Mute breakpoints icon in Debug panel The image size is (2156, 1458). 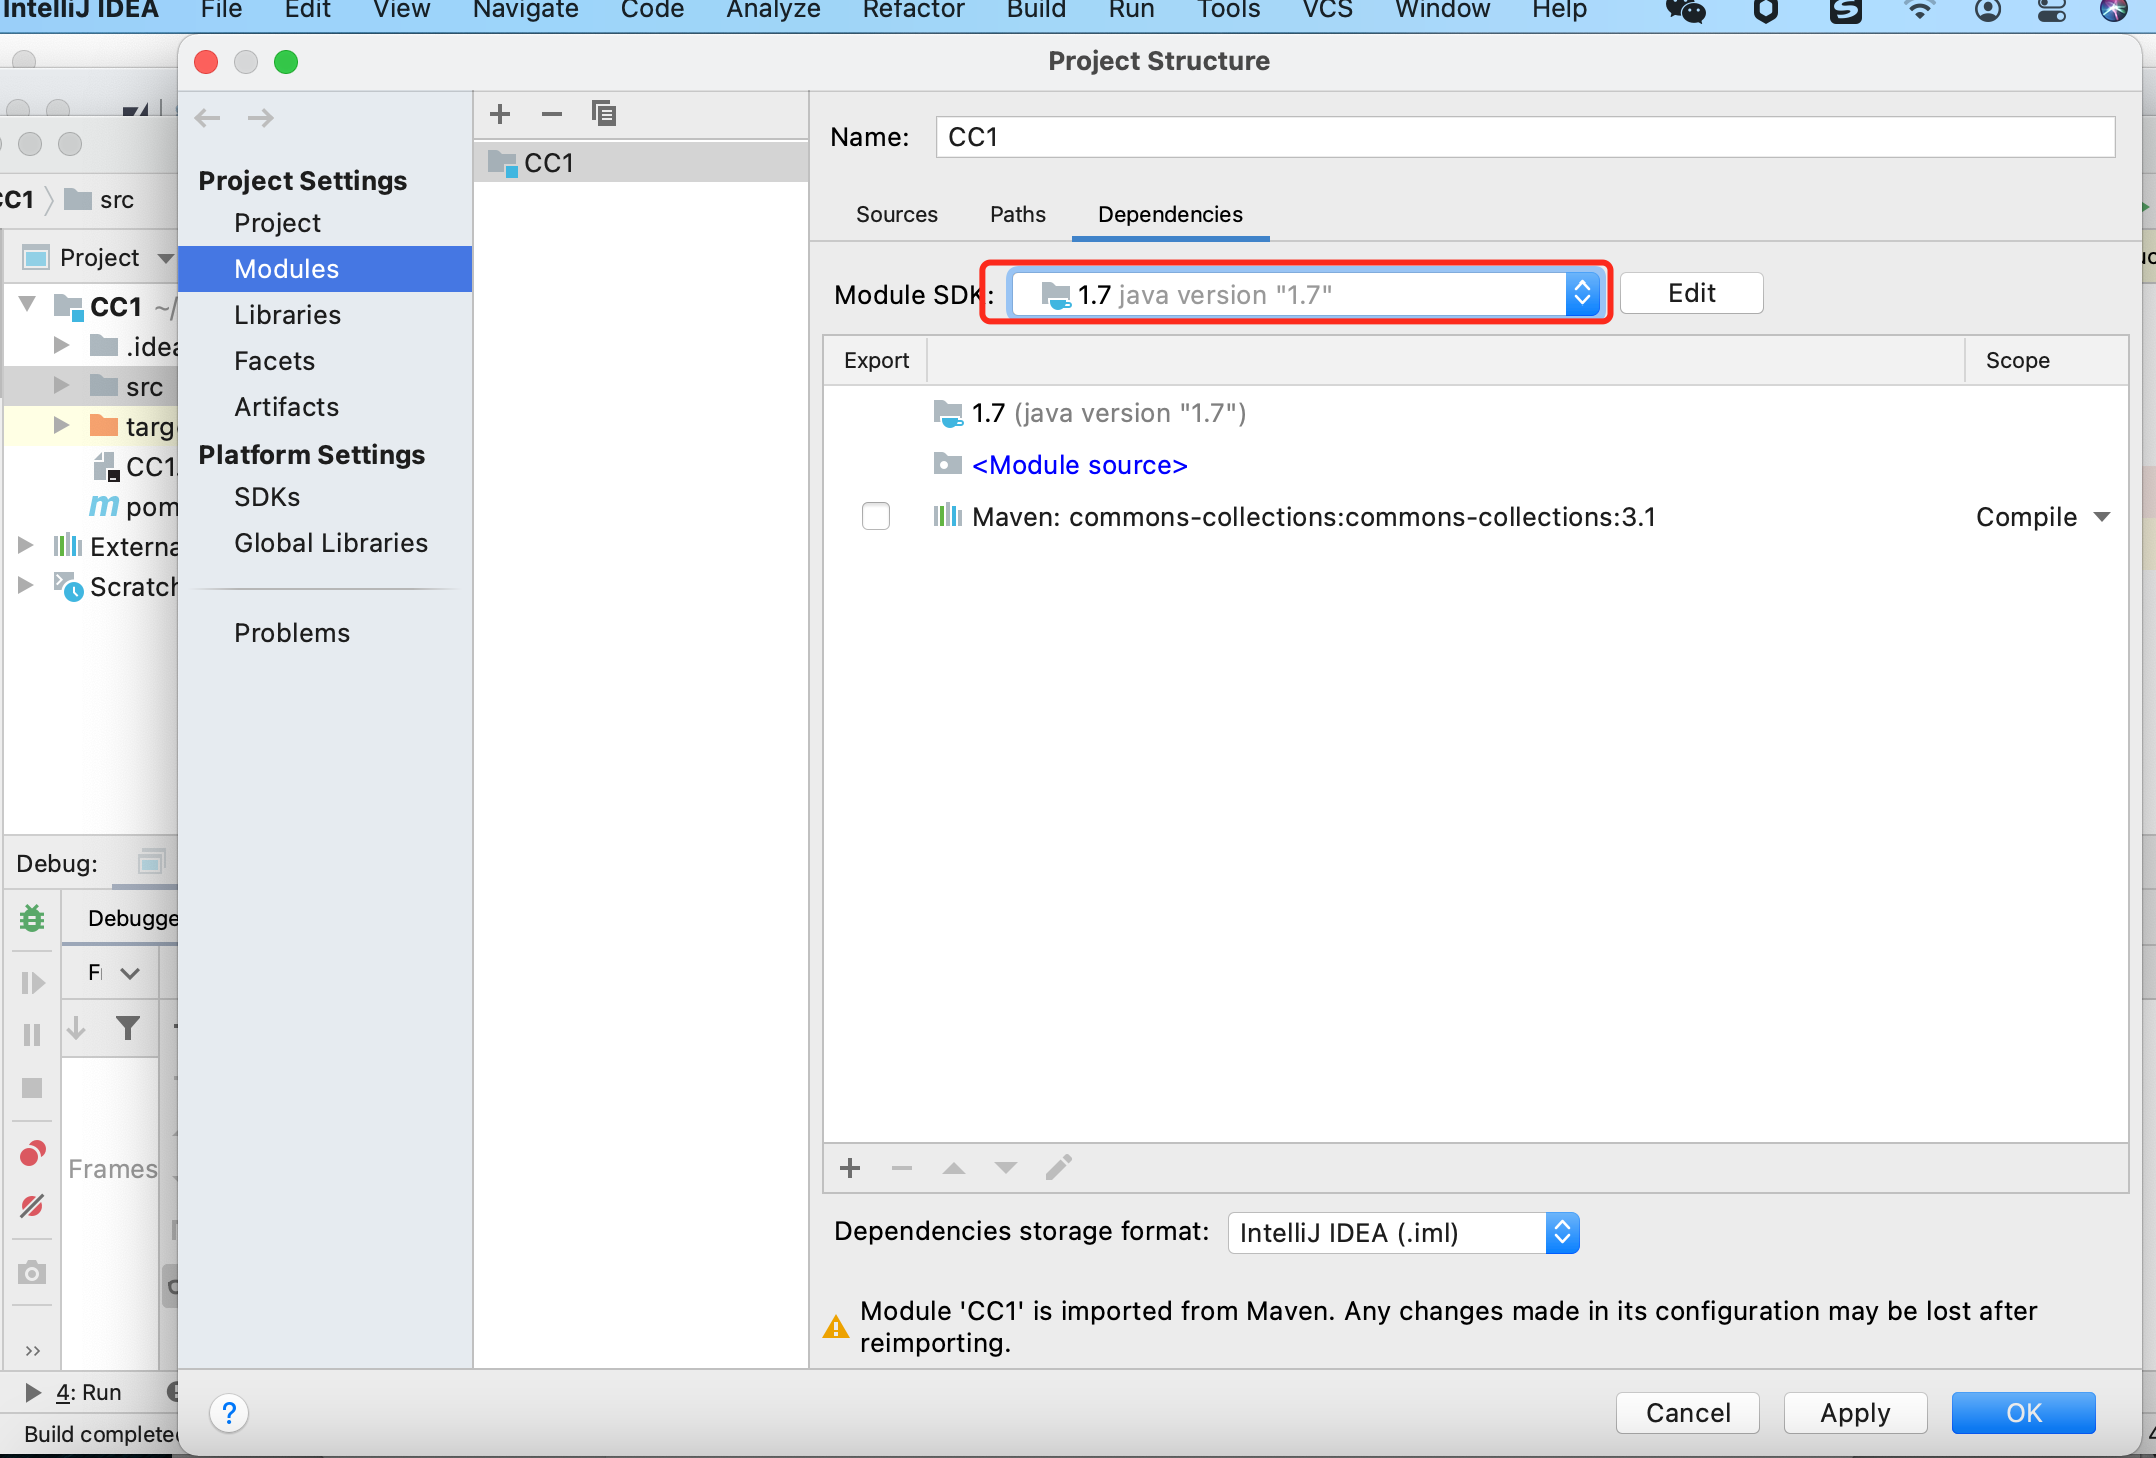[x=32, y=1206]
